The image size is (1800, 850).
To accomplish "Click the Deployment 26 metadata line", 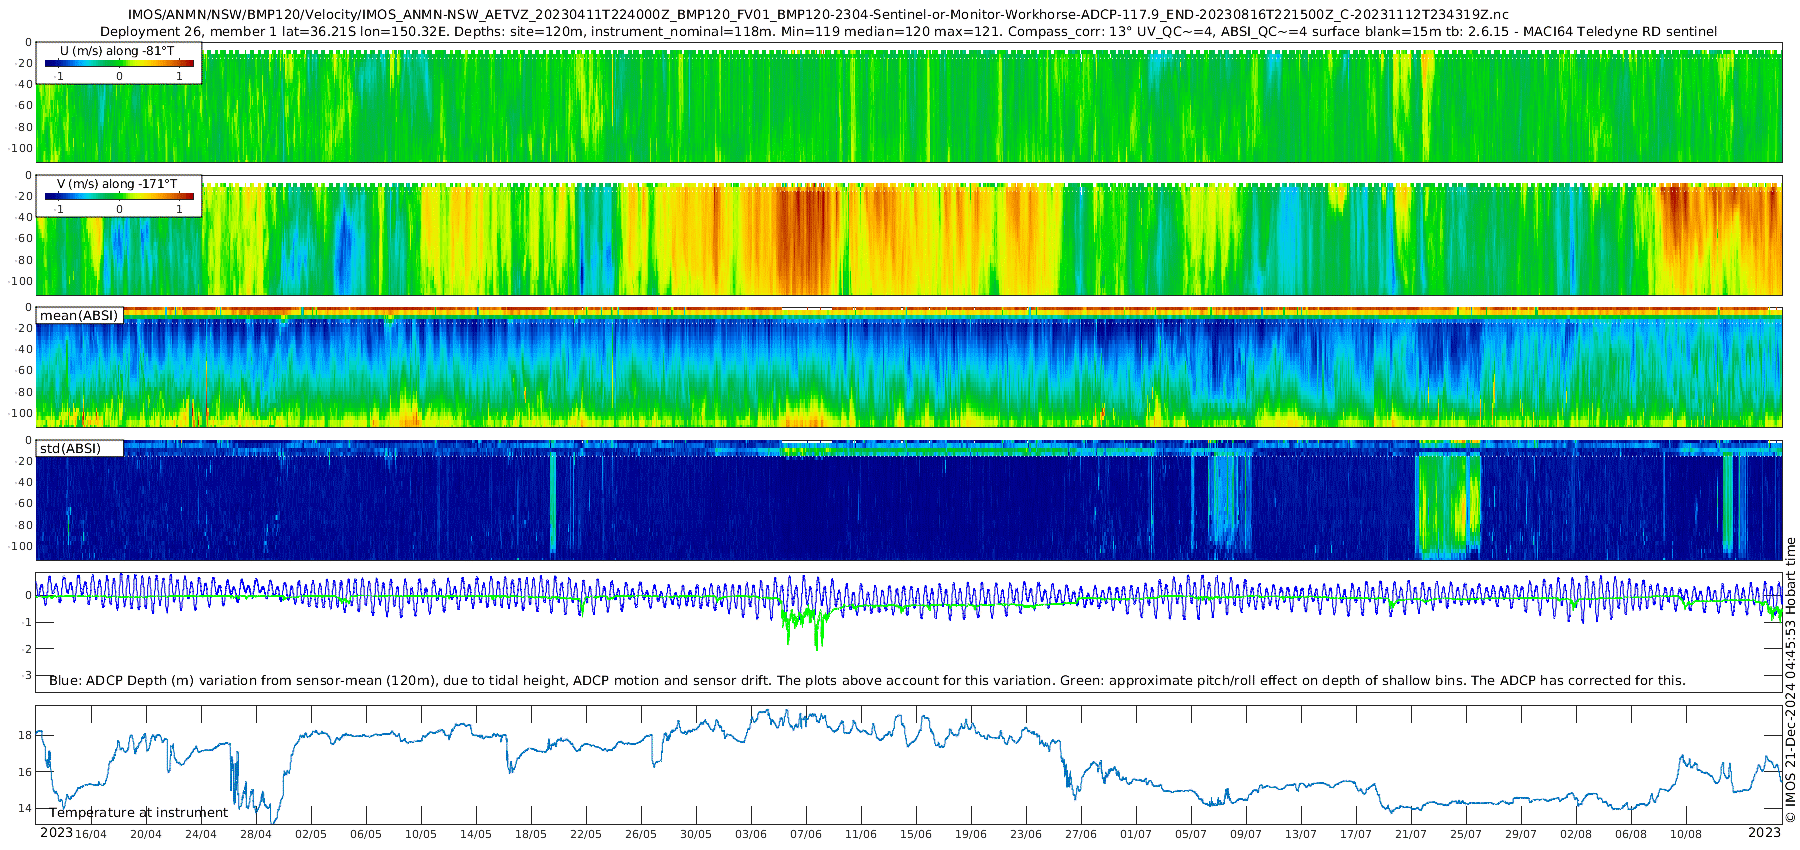I will pos(908,31).
